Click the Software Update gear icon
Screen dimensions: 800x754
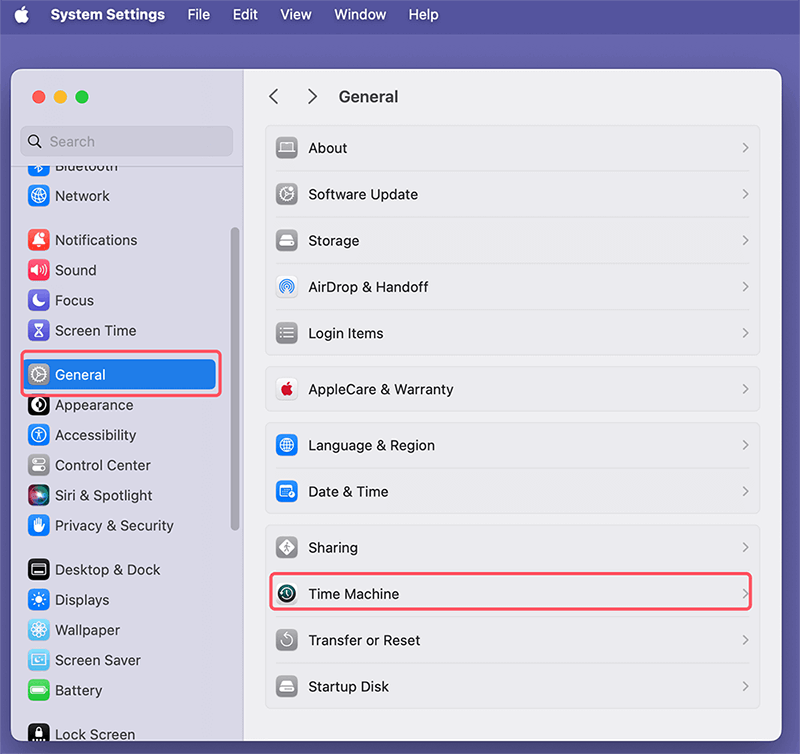click(287, 194)
